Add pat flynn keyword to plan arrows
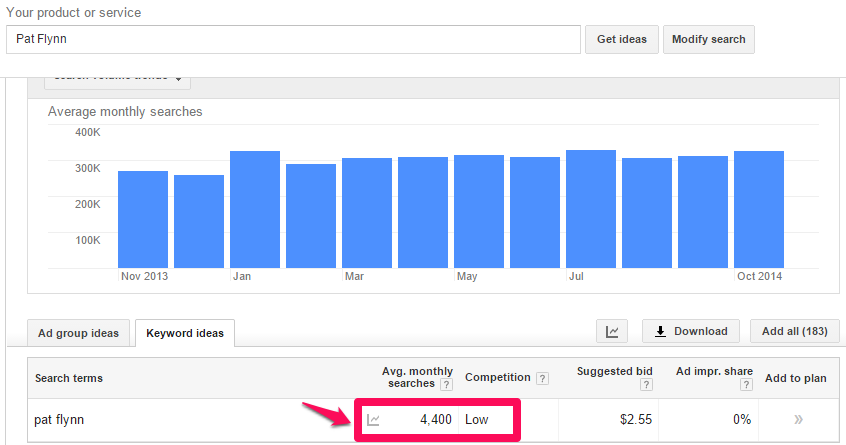Image resolution: width=846 pixels, height=445 pixels. 799,420
